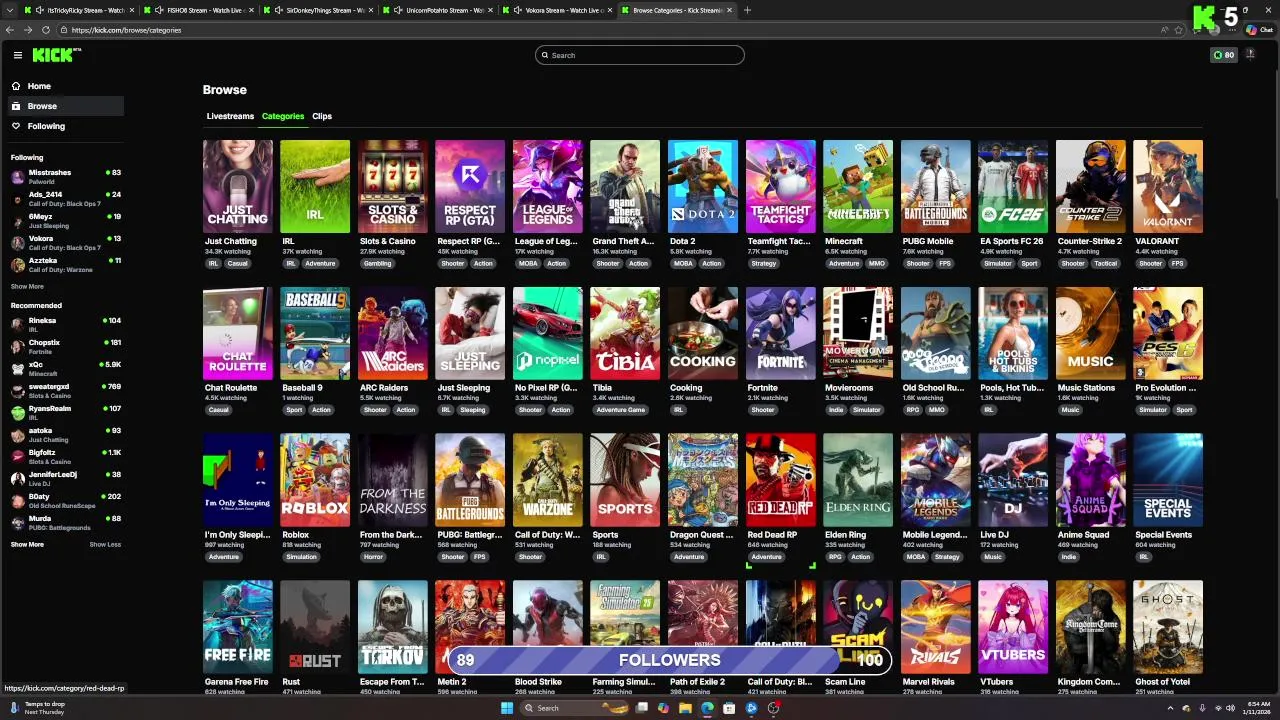Open the Garena Free Fire thumbnail

coord(238,627)
